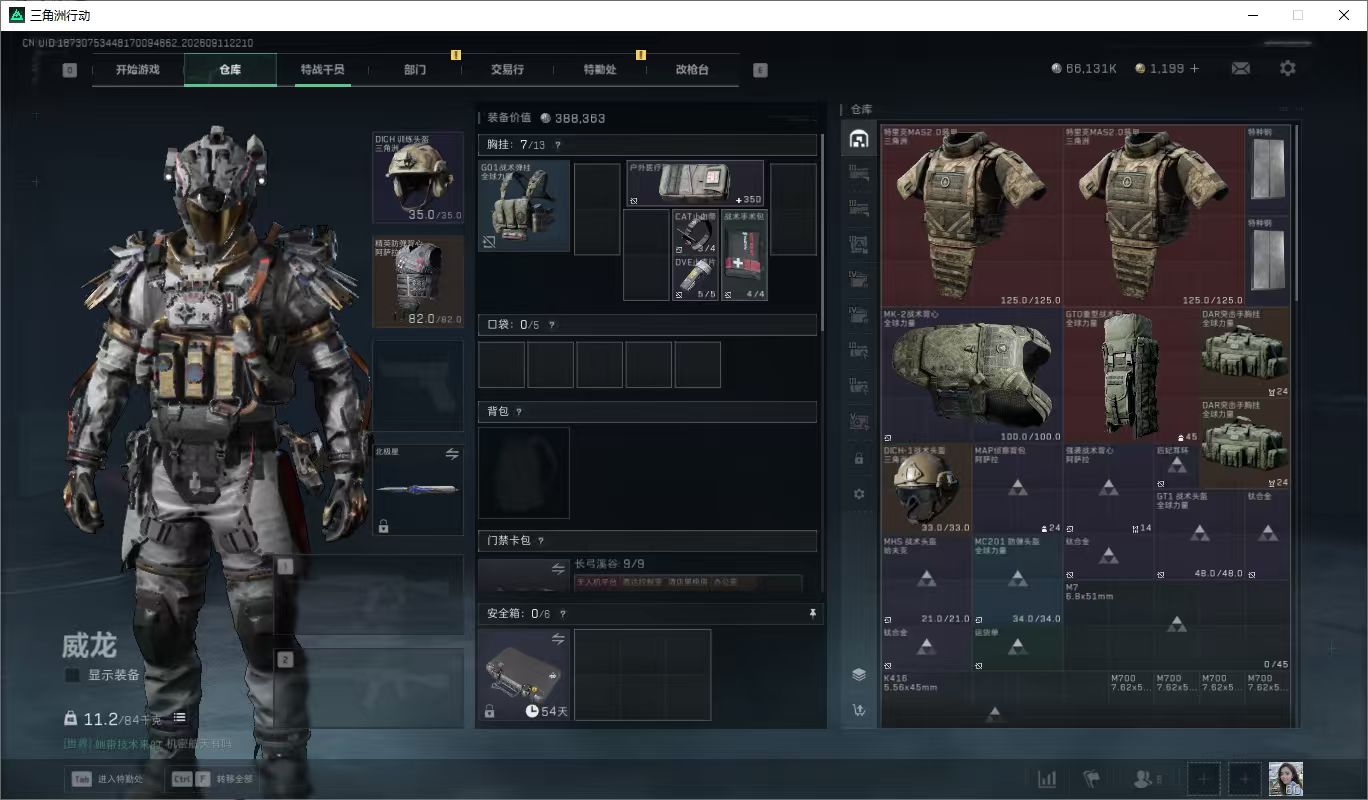Image resolution: width=1368 pixels, height=800 pixels.
Task: Open the mail envelope icon
Action: [x=1240, y=68]
